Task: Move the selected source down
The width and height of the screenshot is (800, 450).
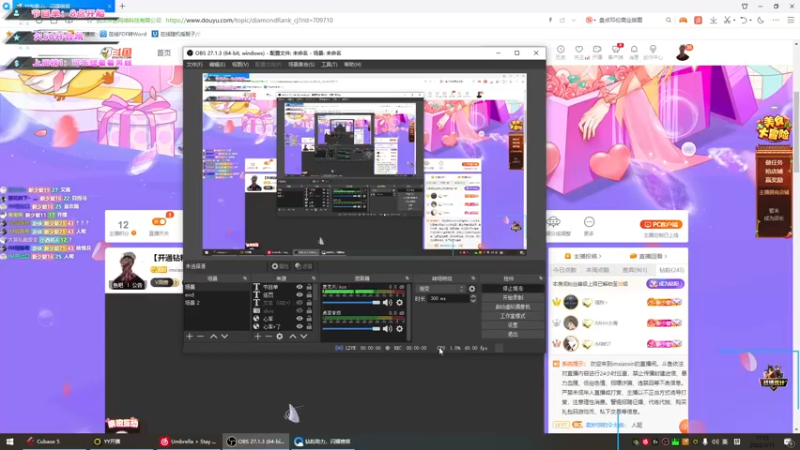Action: tap(304, 336)
